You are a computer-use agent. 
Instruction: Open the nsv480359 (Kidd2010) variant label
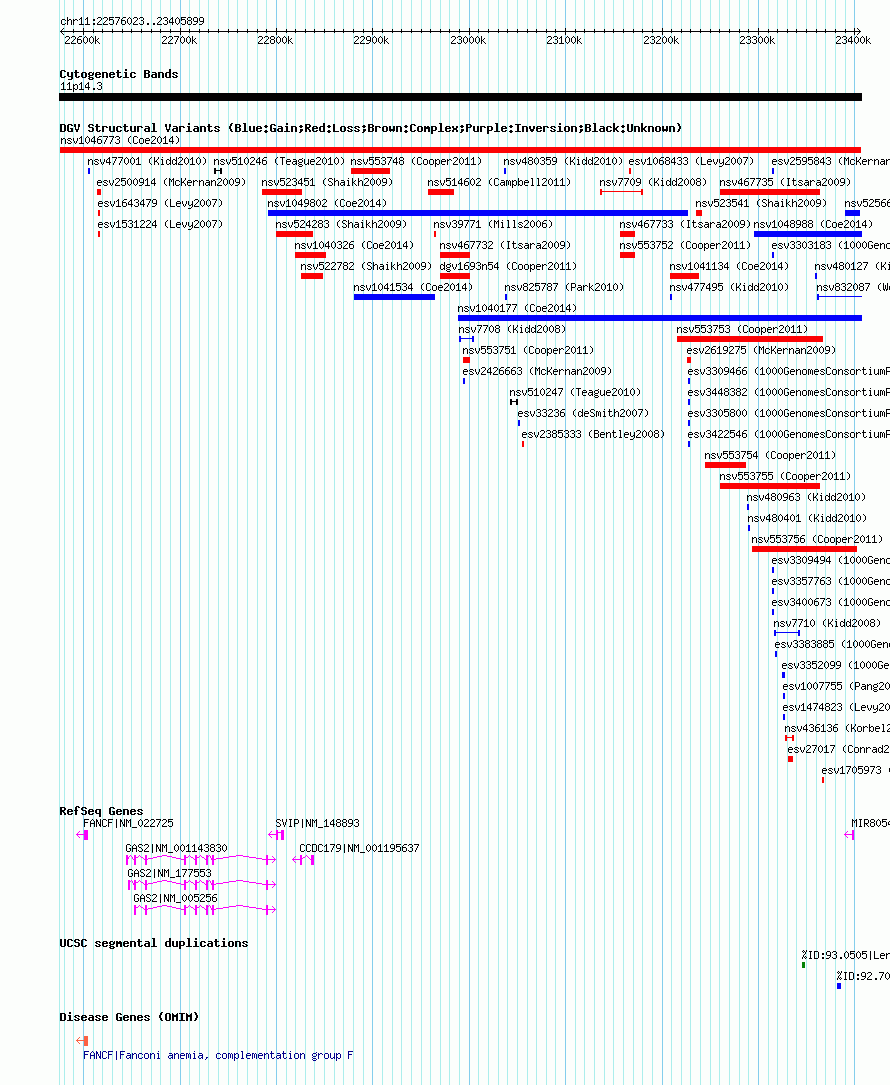click(563, 161)
